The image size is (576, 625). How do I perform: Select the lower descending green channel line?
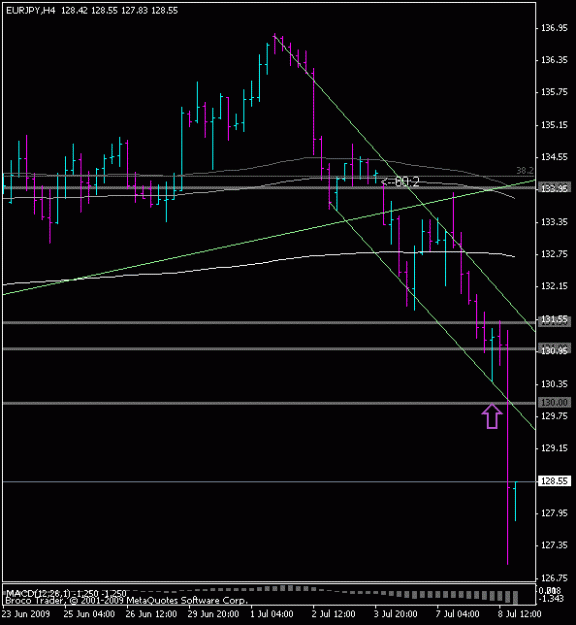point(431,313)
